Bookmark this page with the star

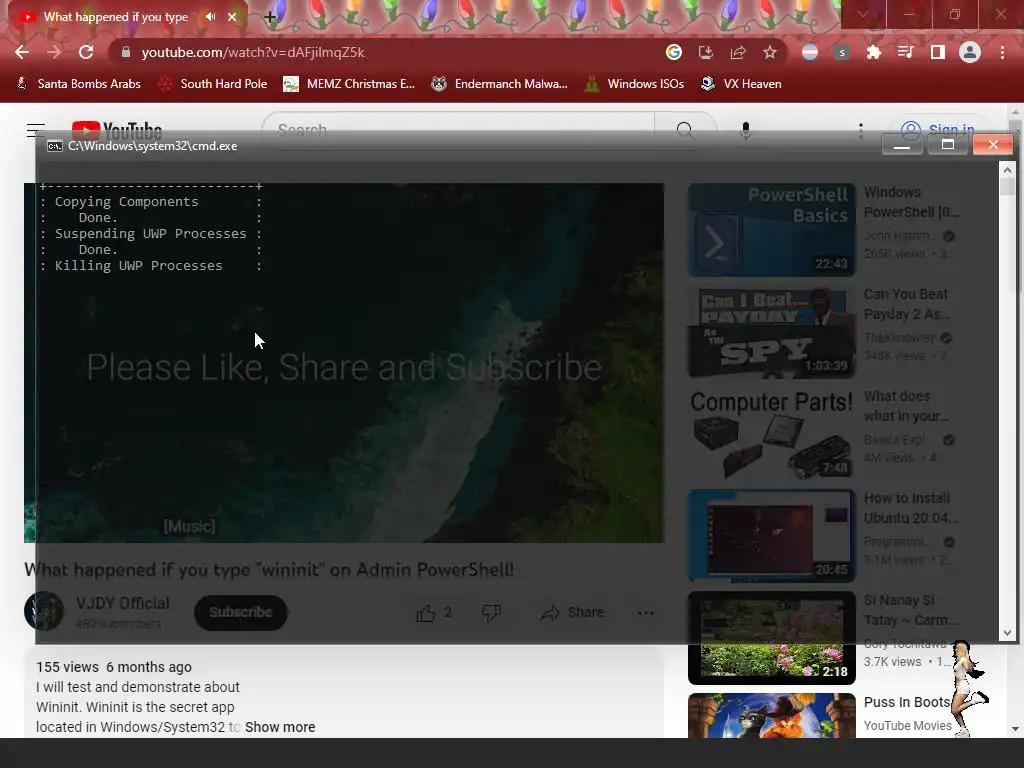coord(770,52)
